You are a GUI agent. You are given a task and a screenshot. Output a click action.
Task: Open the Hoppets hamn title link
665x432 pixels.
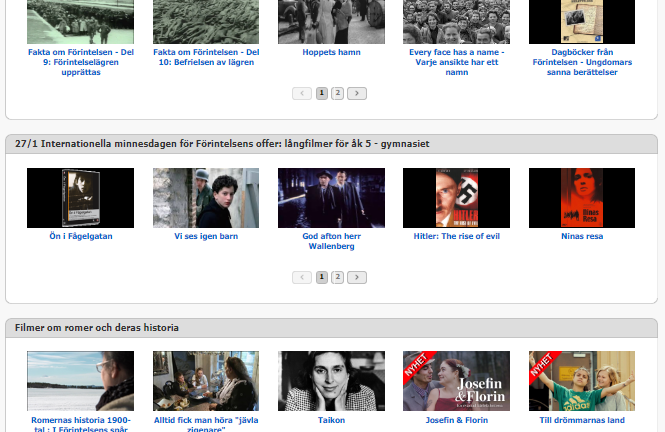click(x=331, y=52)
